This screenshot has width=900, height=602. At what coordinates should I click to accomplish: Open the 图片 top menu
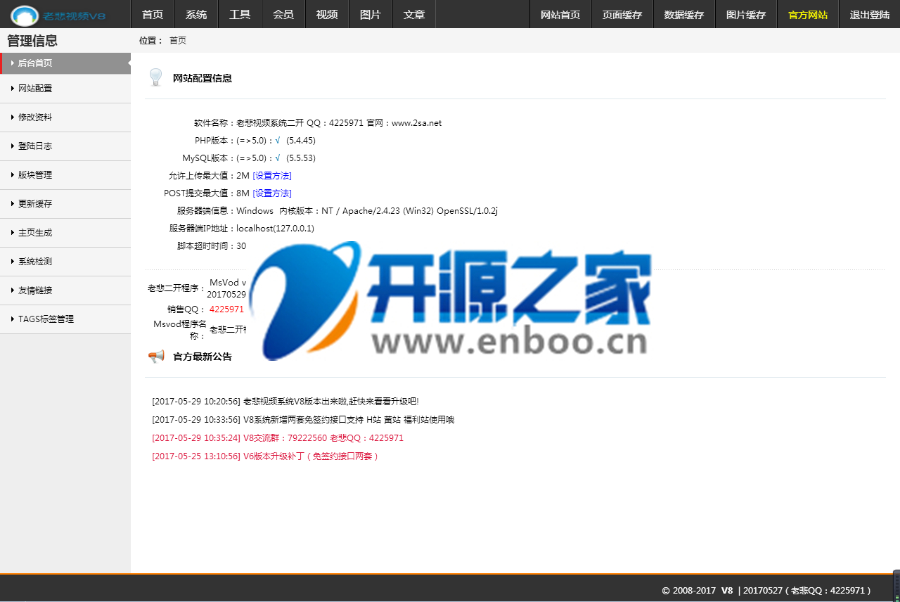[371, 14]
